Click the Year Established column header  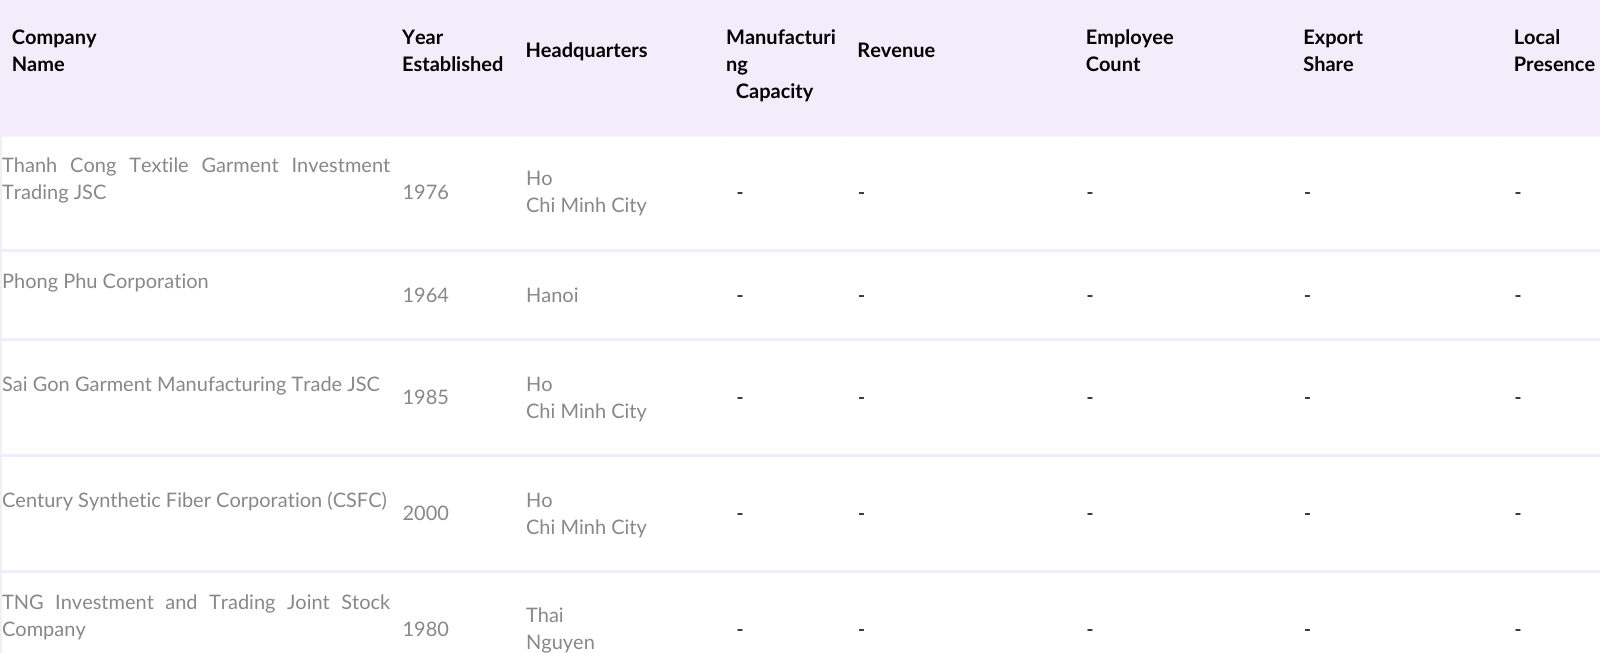[452, 51]
